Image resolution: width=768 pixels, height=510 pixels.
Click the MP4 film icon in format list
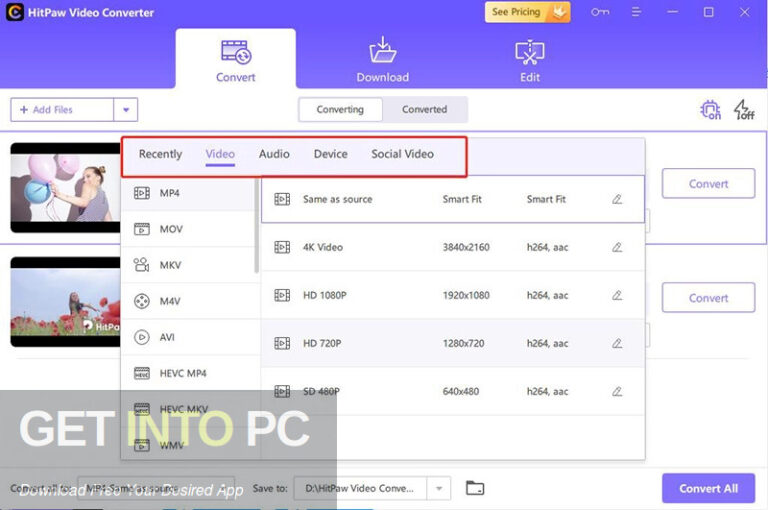tap(142, 193)
